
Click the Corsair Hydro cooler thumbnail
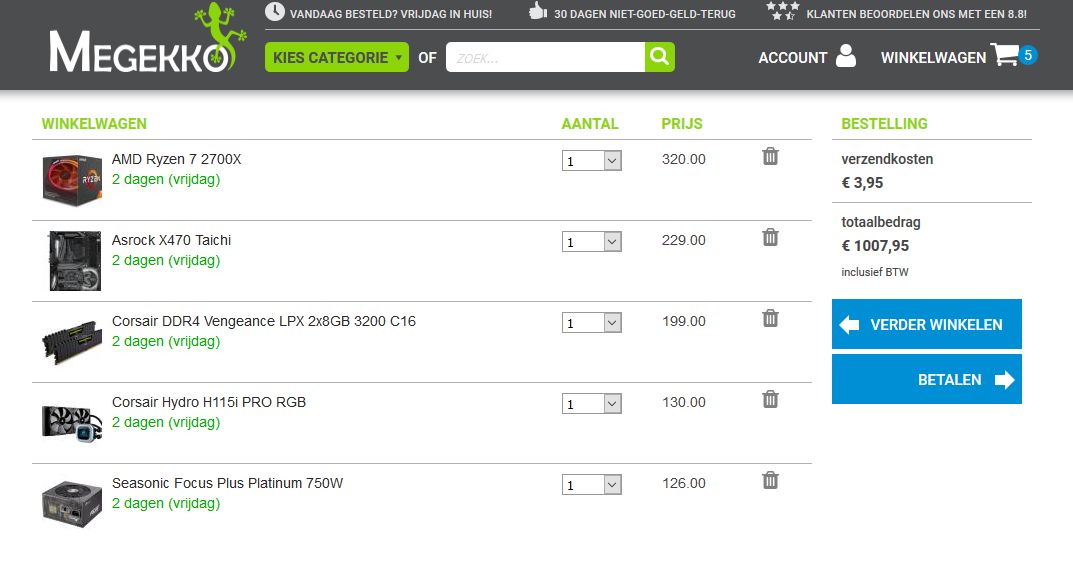[x=72, y=423]
